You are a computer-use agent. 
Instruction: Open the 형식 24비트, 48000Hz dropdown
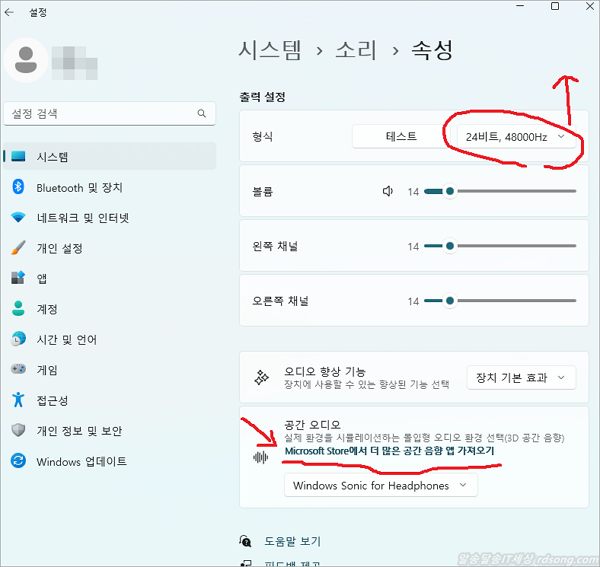(x=517, y=136)
